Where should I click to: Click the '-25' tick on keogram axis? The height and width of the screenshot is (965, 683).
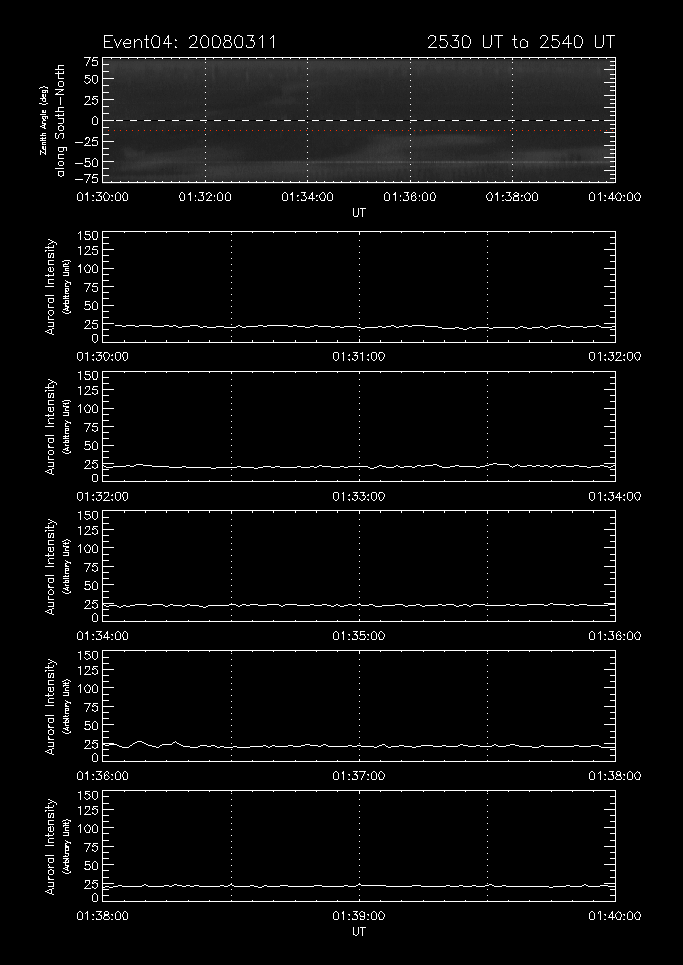click(x=87, y=142)
